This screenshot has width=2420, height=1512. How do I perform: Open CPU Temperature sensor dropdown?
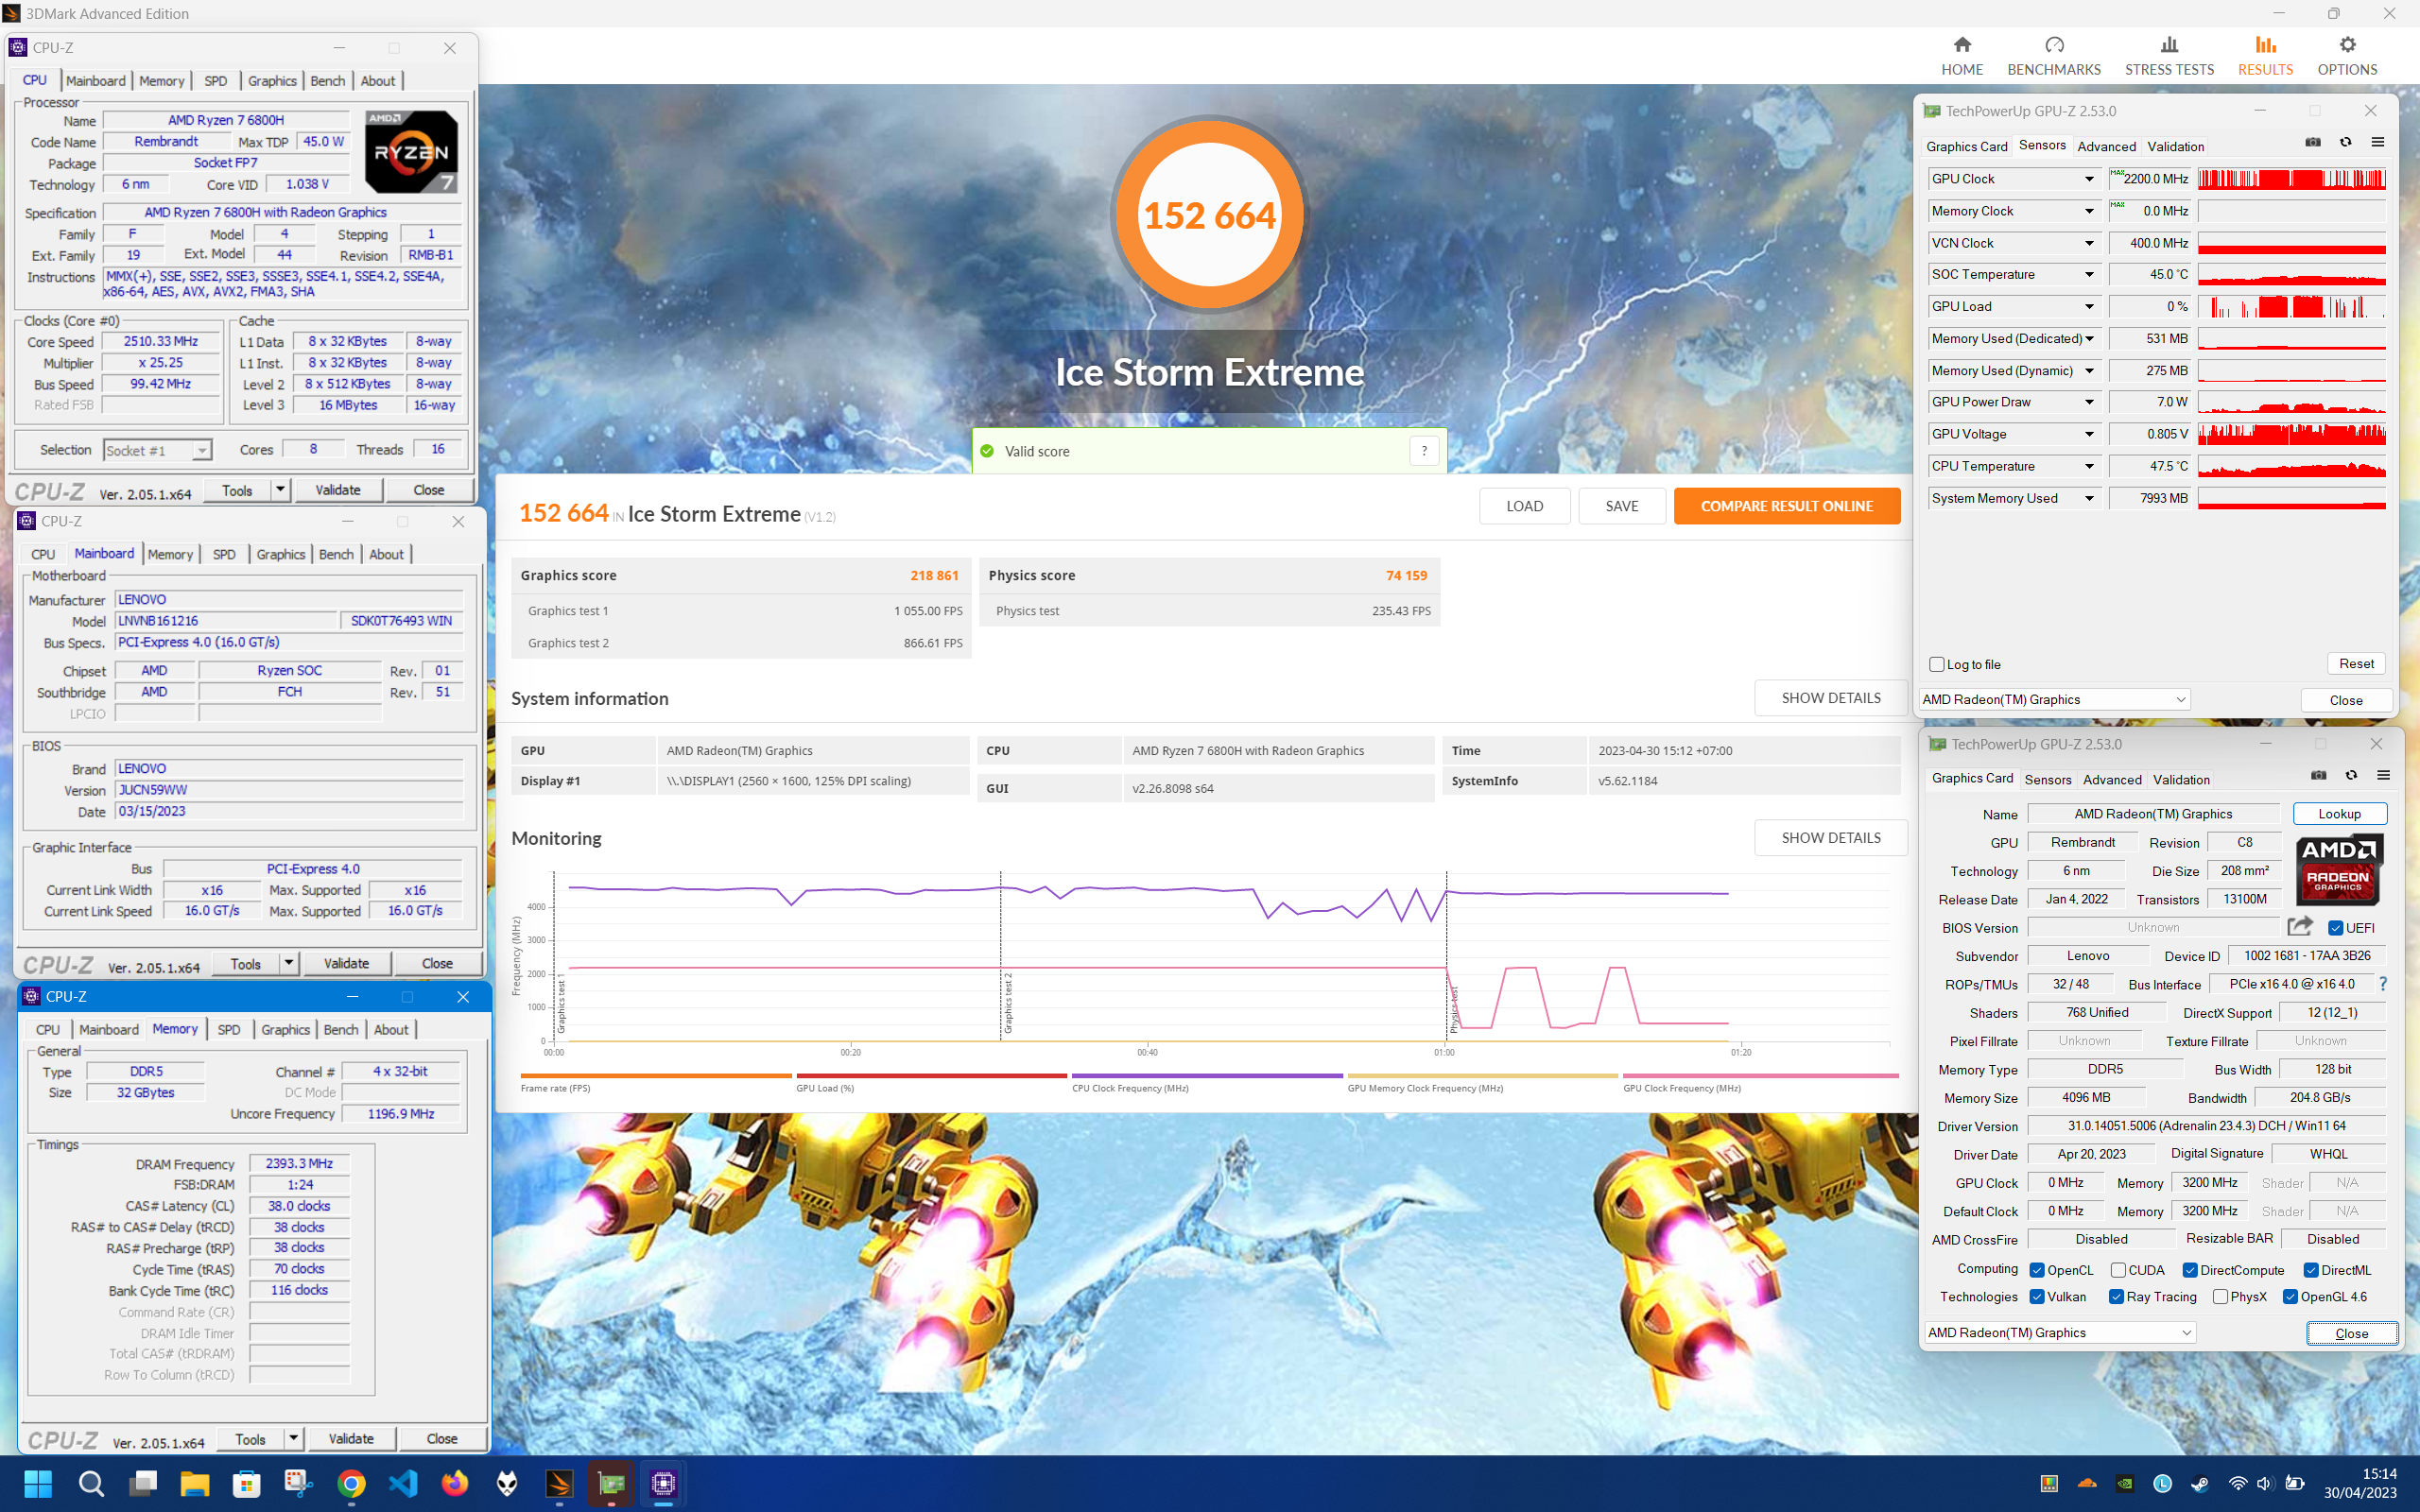coord(2089,466)
